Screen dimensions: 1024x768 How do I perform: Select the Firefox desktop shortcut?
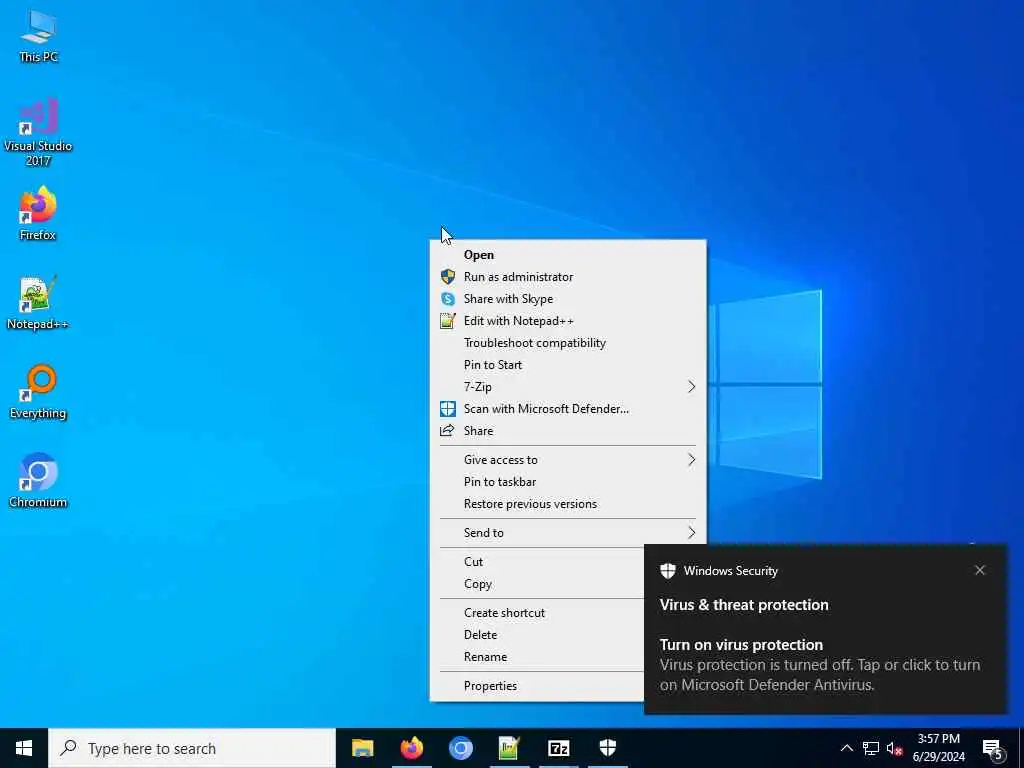(38, 214)
